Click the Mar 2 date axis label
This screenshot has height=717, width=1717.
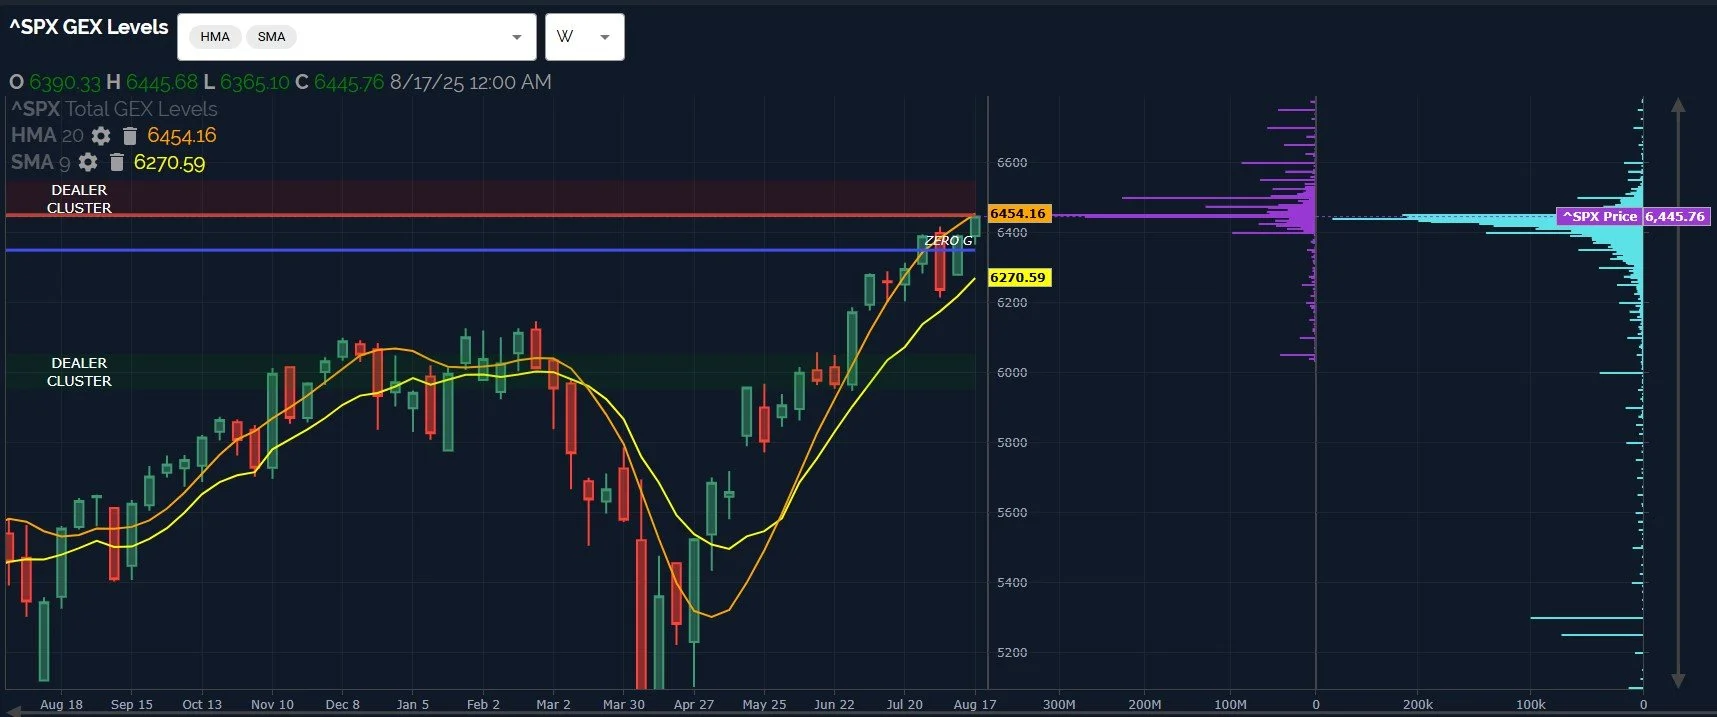point(553,704)
